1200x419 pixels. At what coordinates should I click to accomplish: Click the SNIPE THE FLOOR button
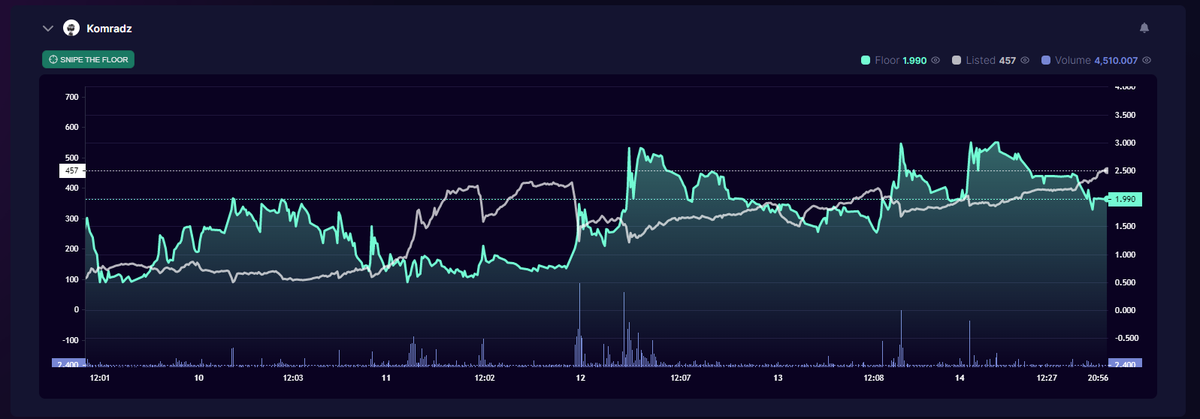point(88,60)
